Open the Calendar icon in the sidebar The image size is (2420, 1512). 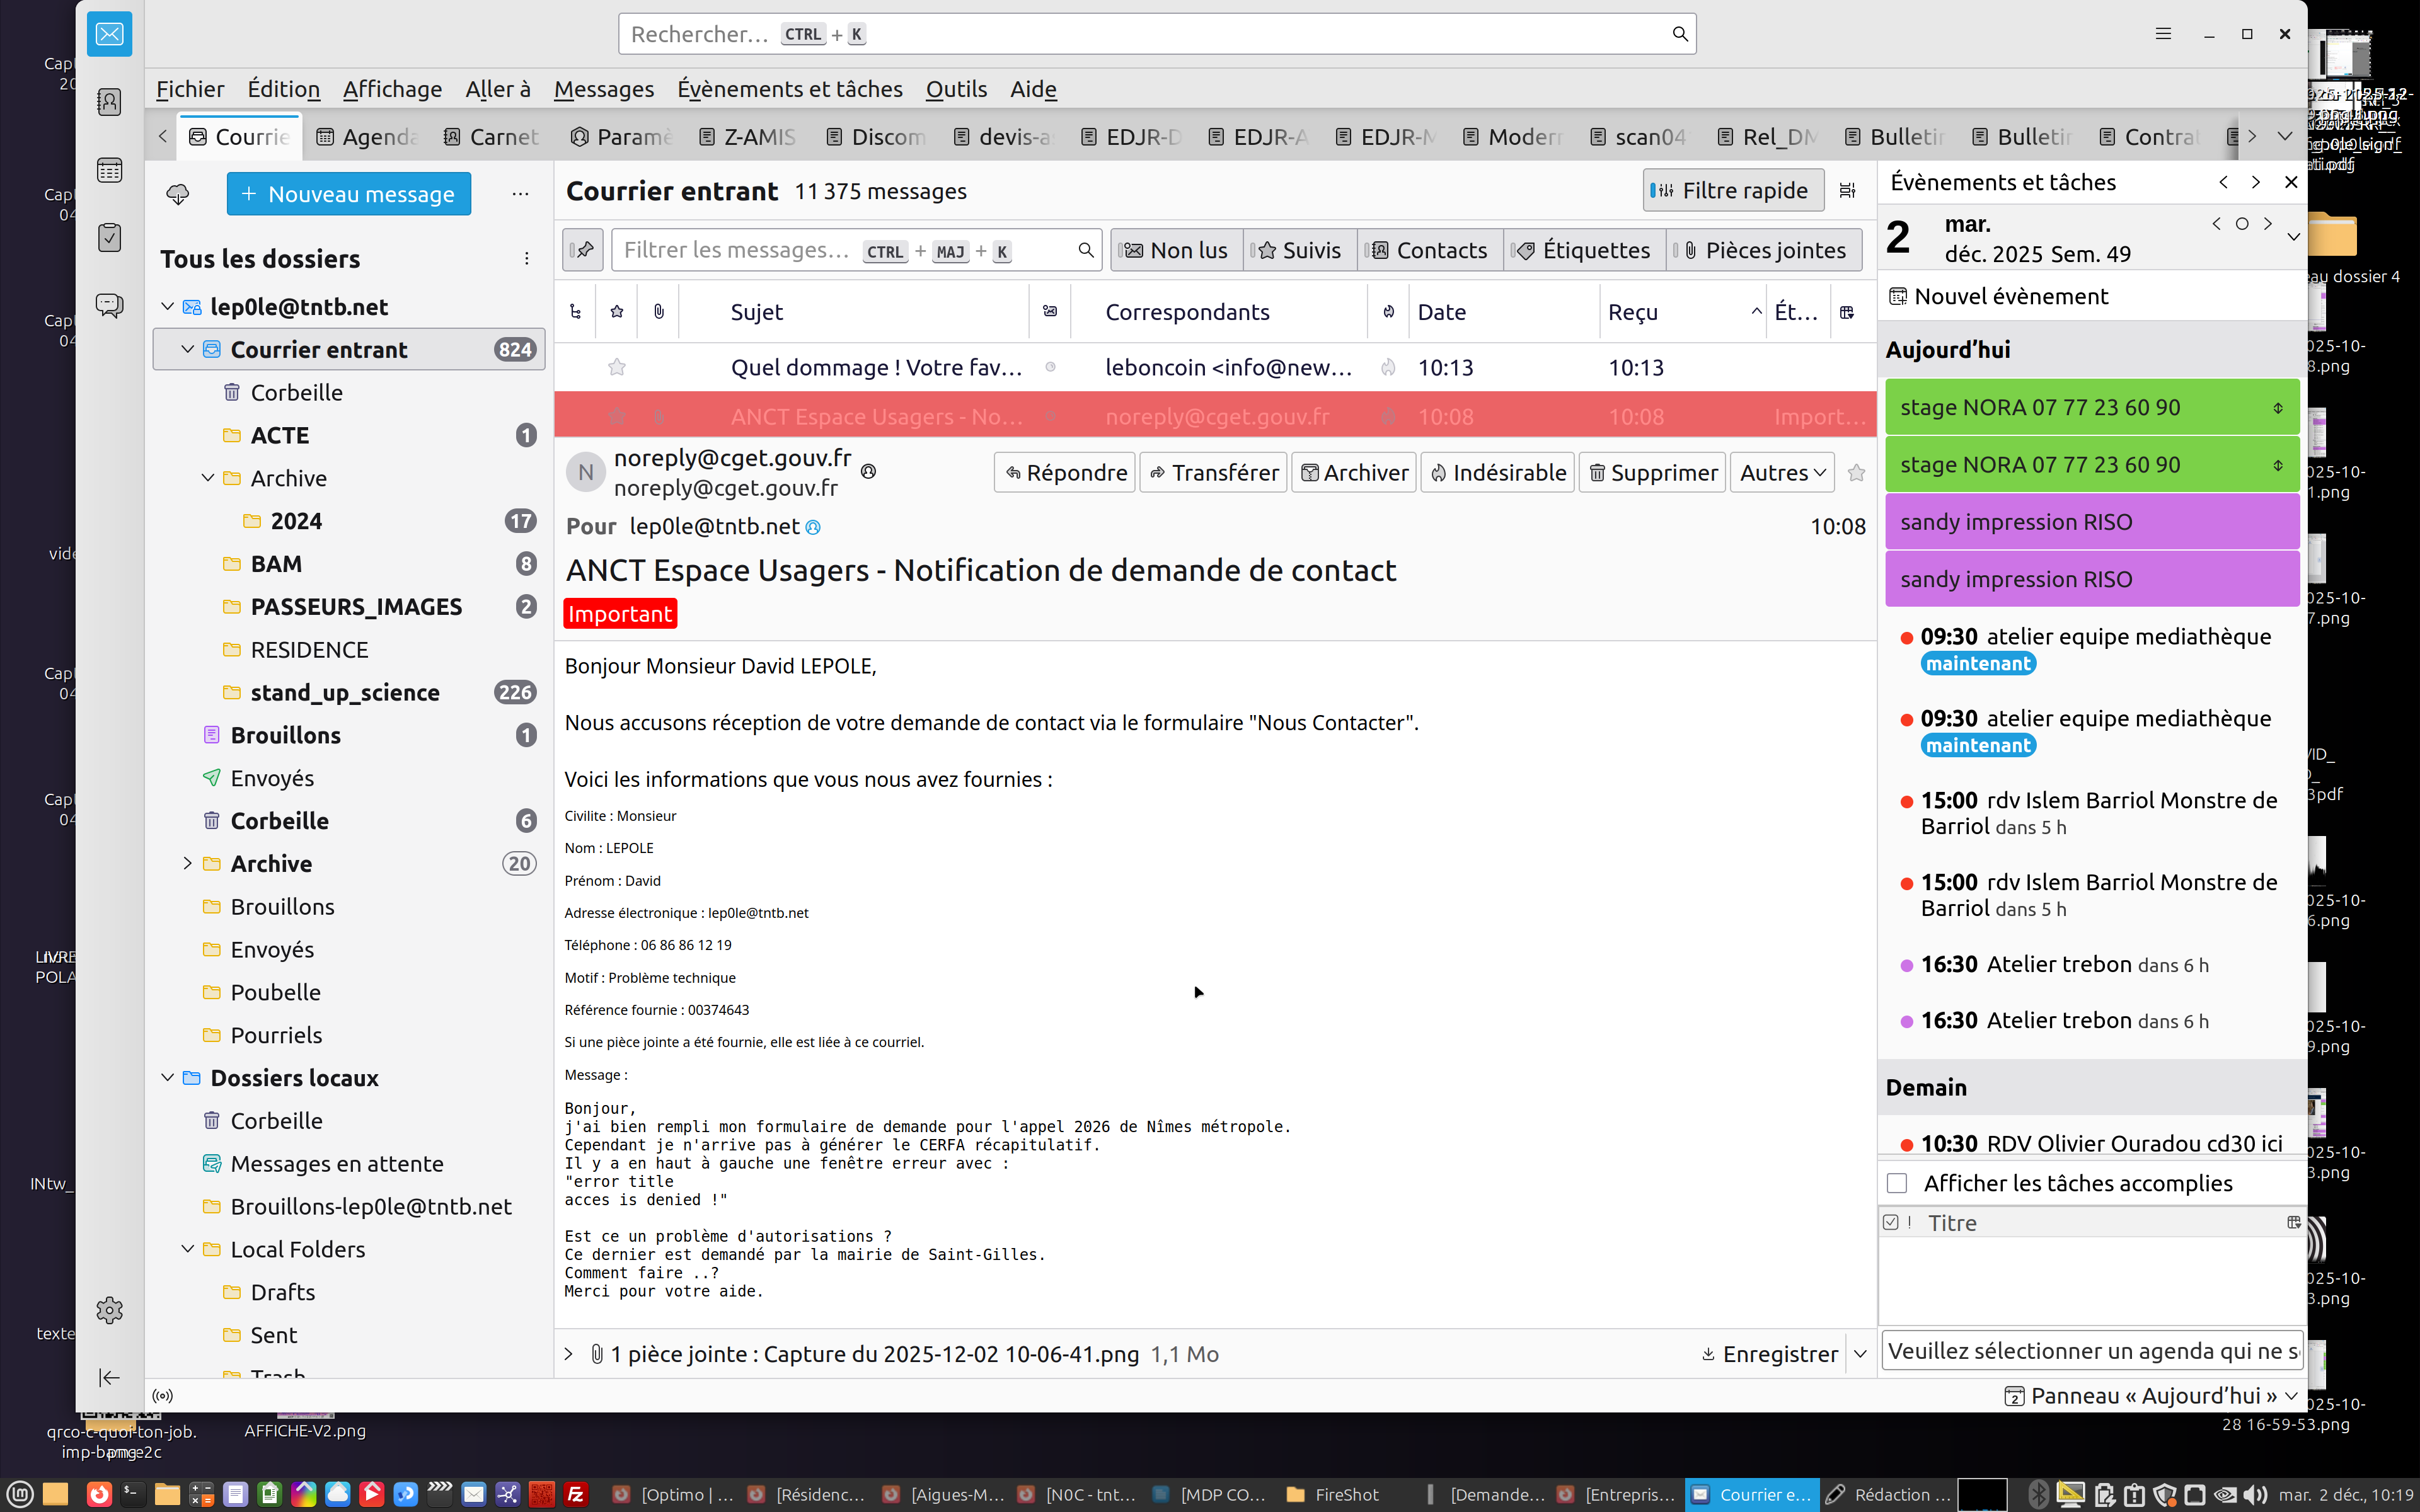(x=109, y=170)
